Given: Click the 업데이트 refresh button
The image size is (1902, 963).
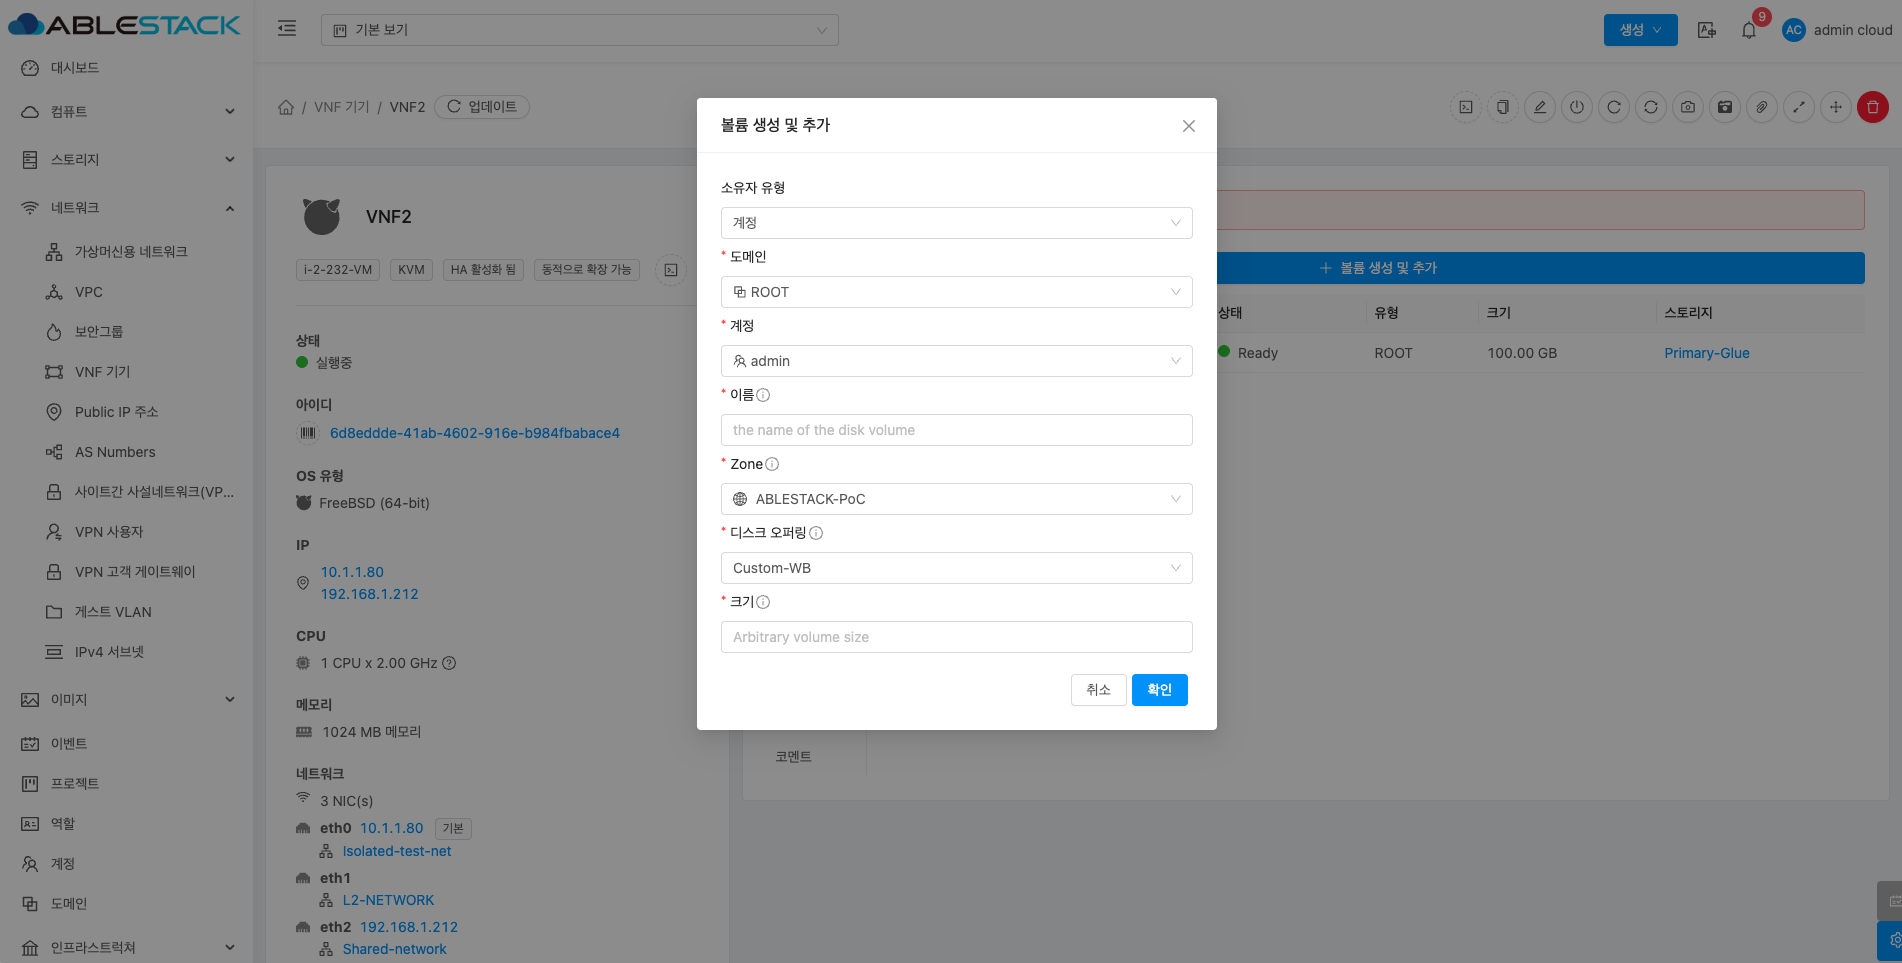Looking at the screenshot, I should [482, 107].
